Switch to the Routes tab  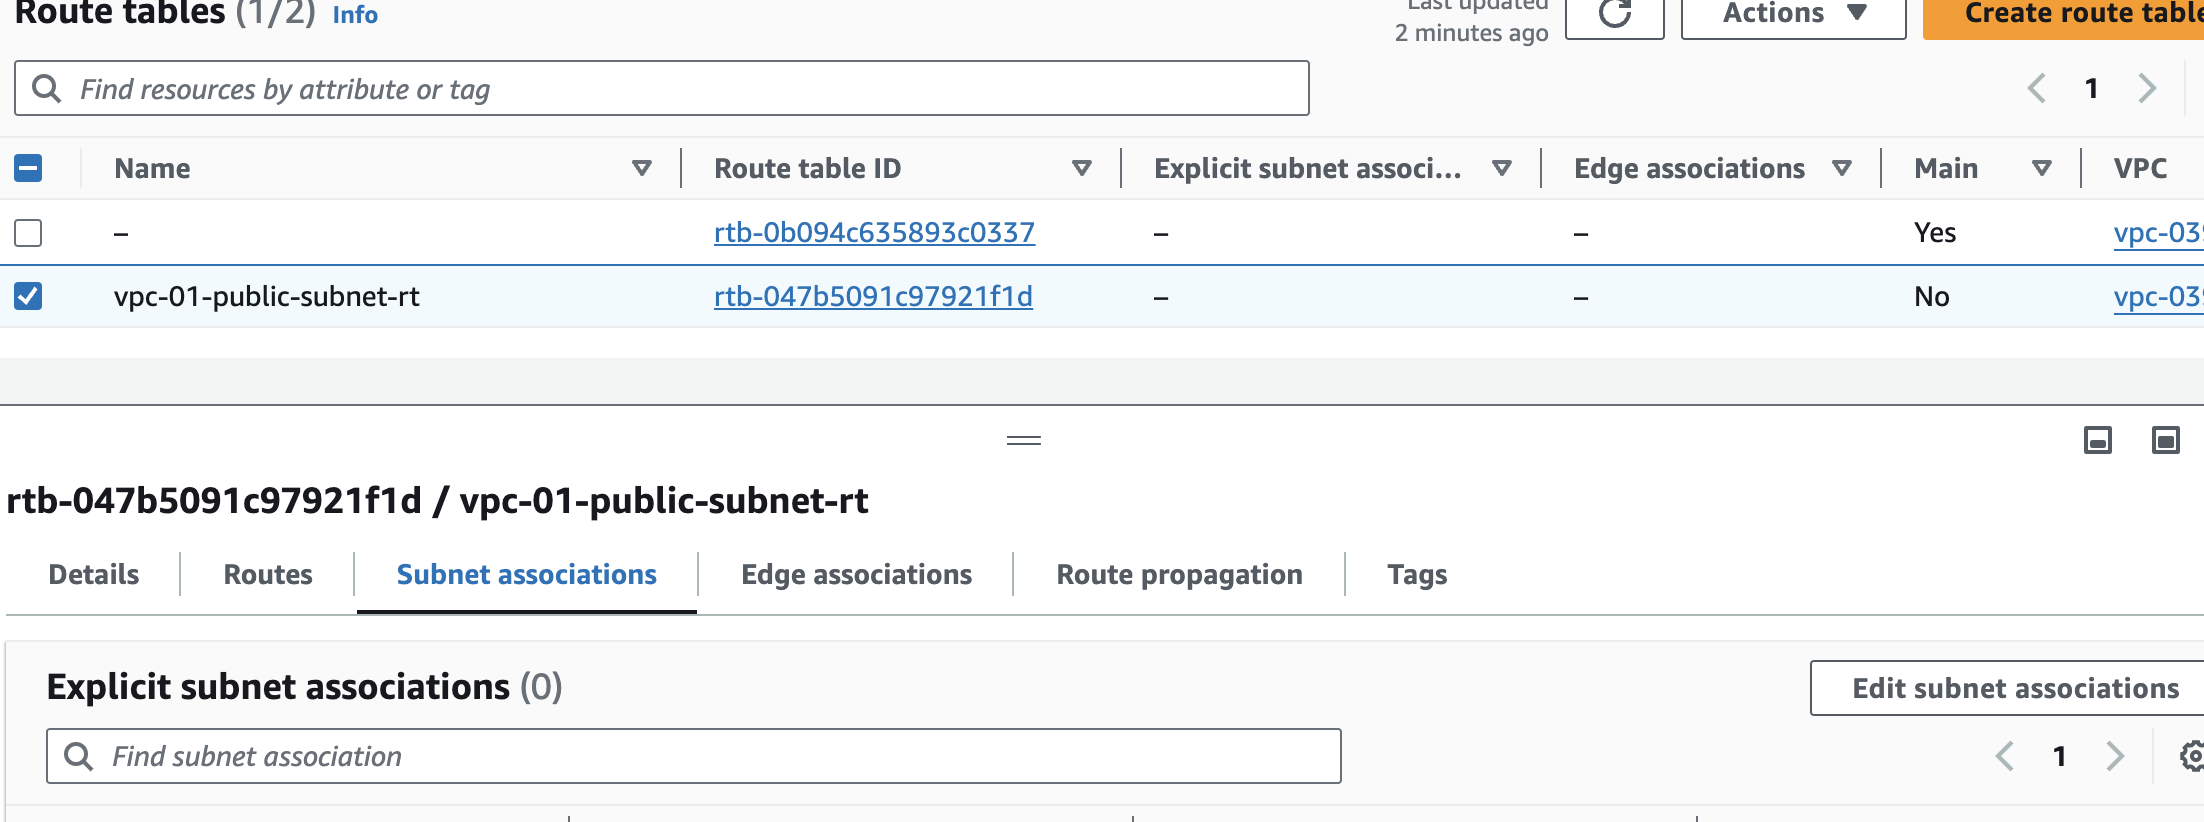(x=268, y=575)
